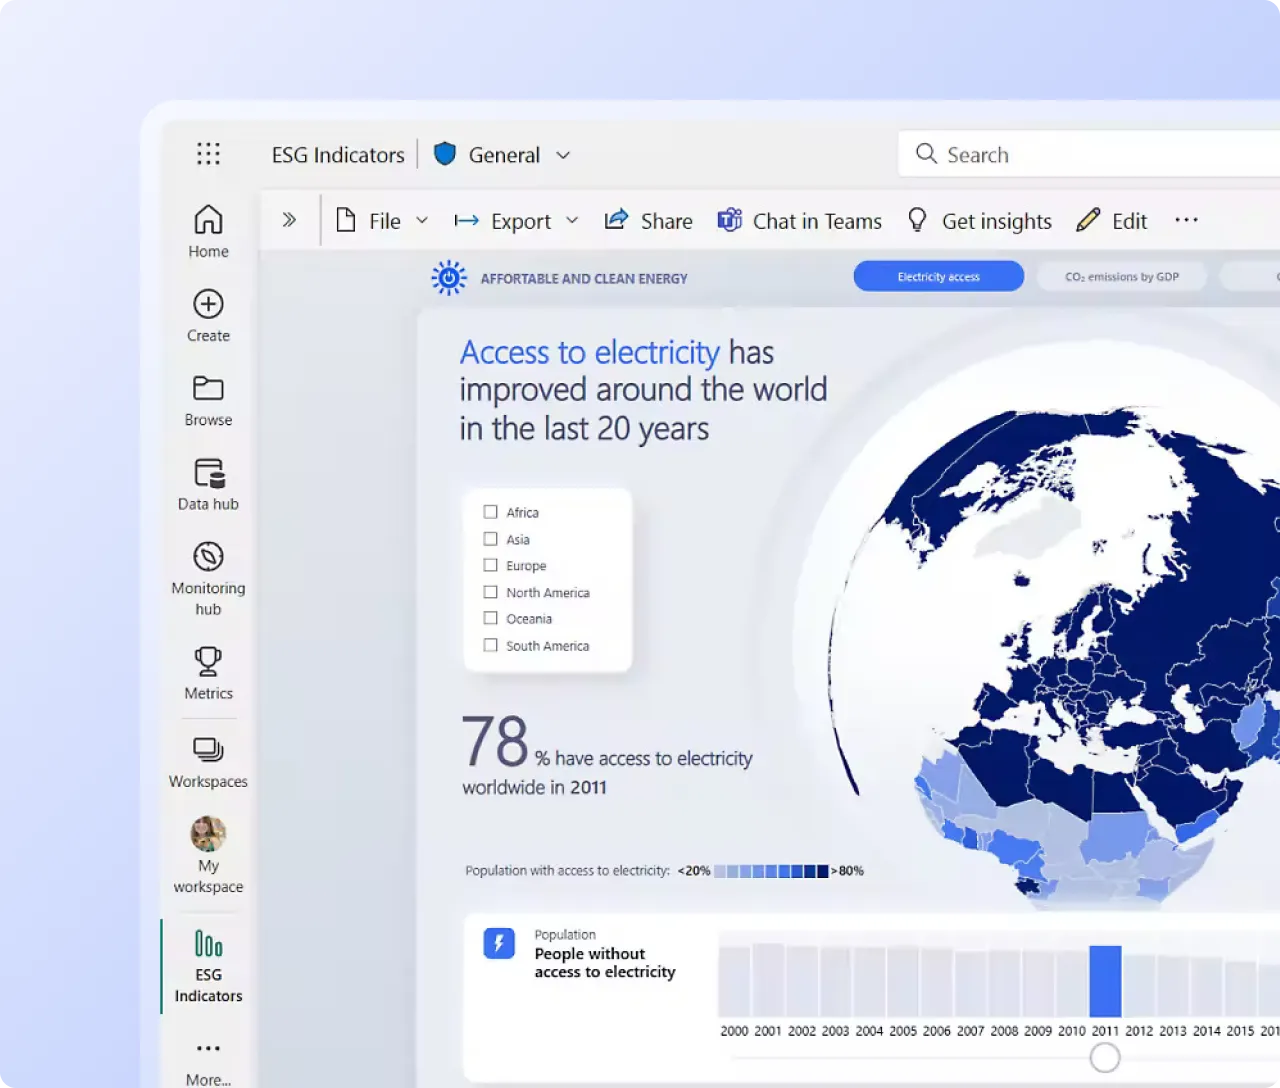Check the Europe checkbox

pos(490,565)
